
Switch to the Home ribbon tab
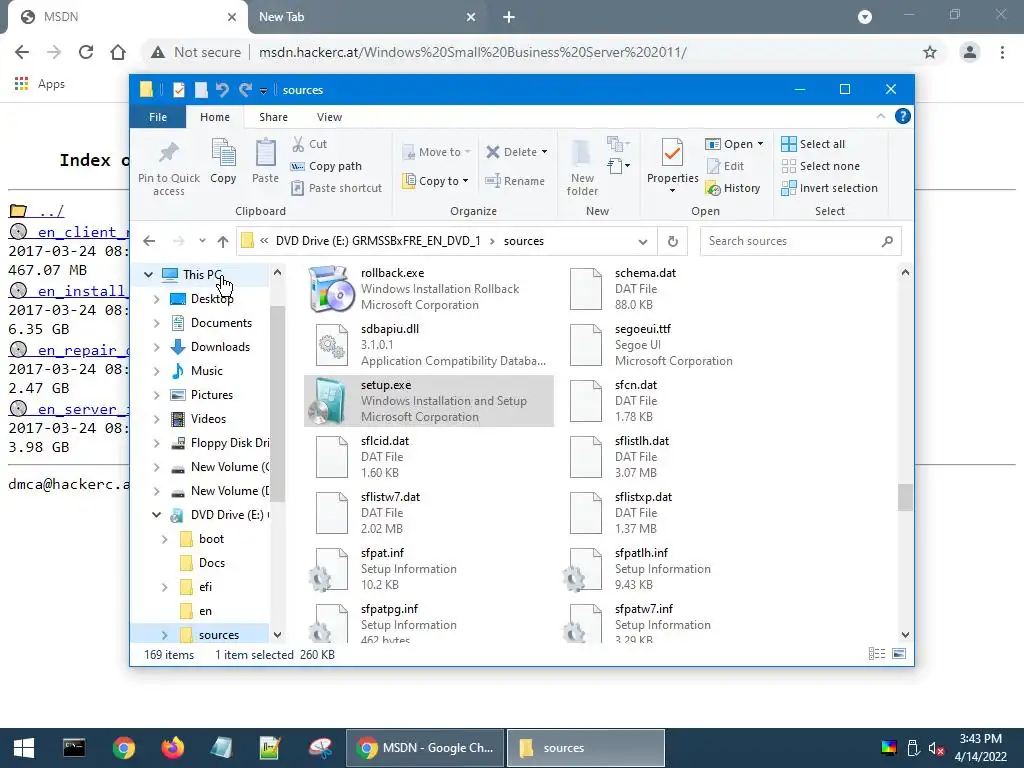click(215, 117)
